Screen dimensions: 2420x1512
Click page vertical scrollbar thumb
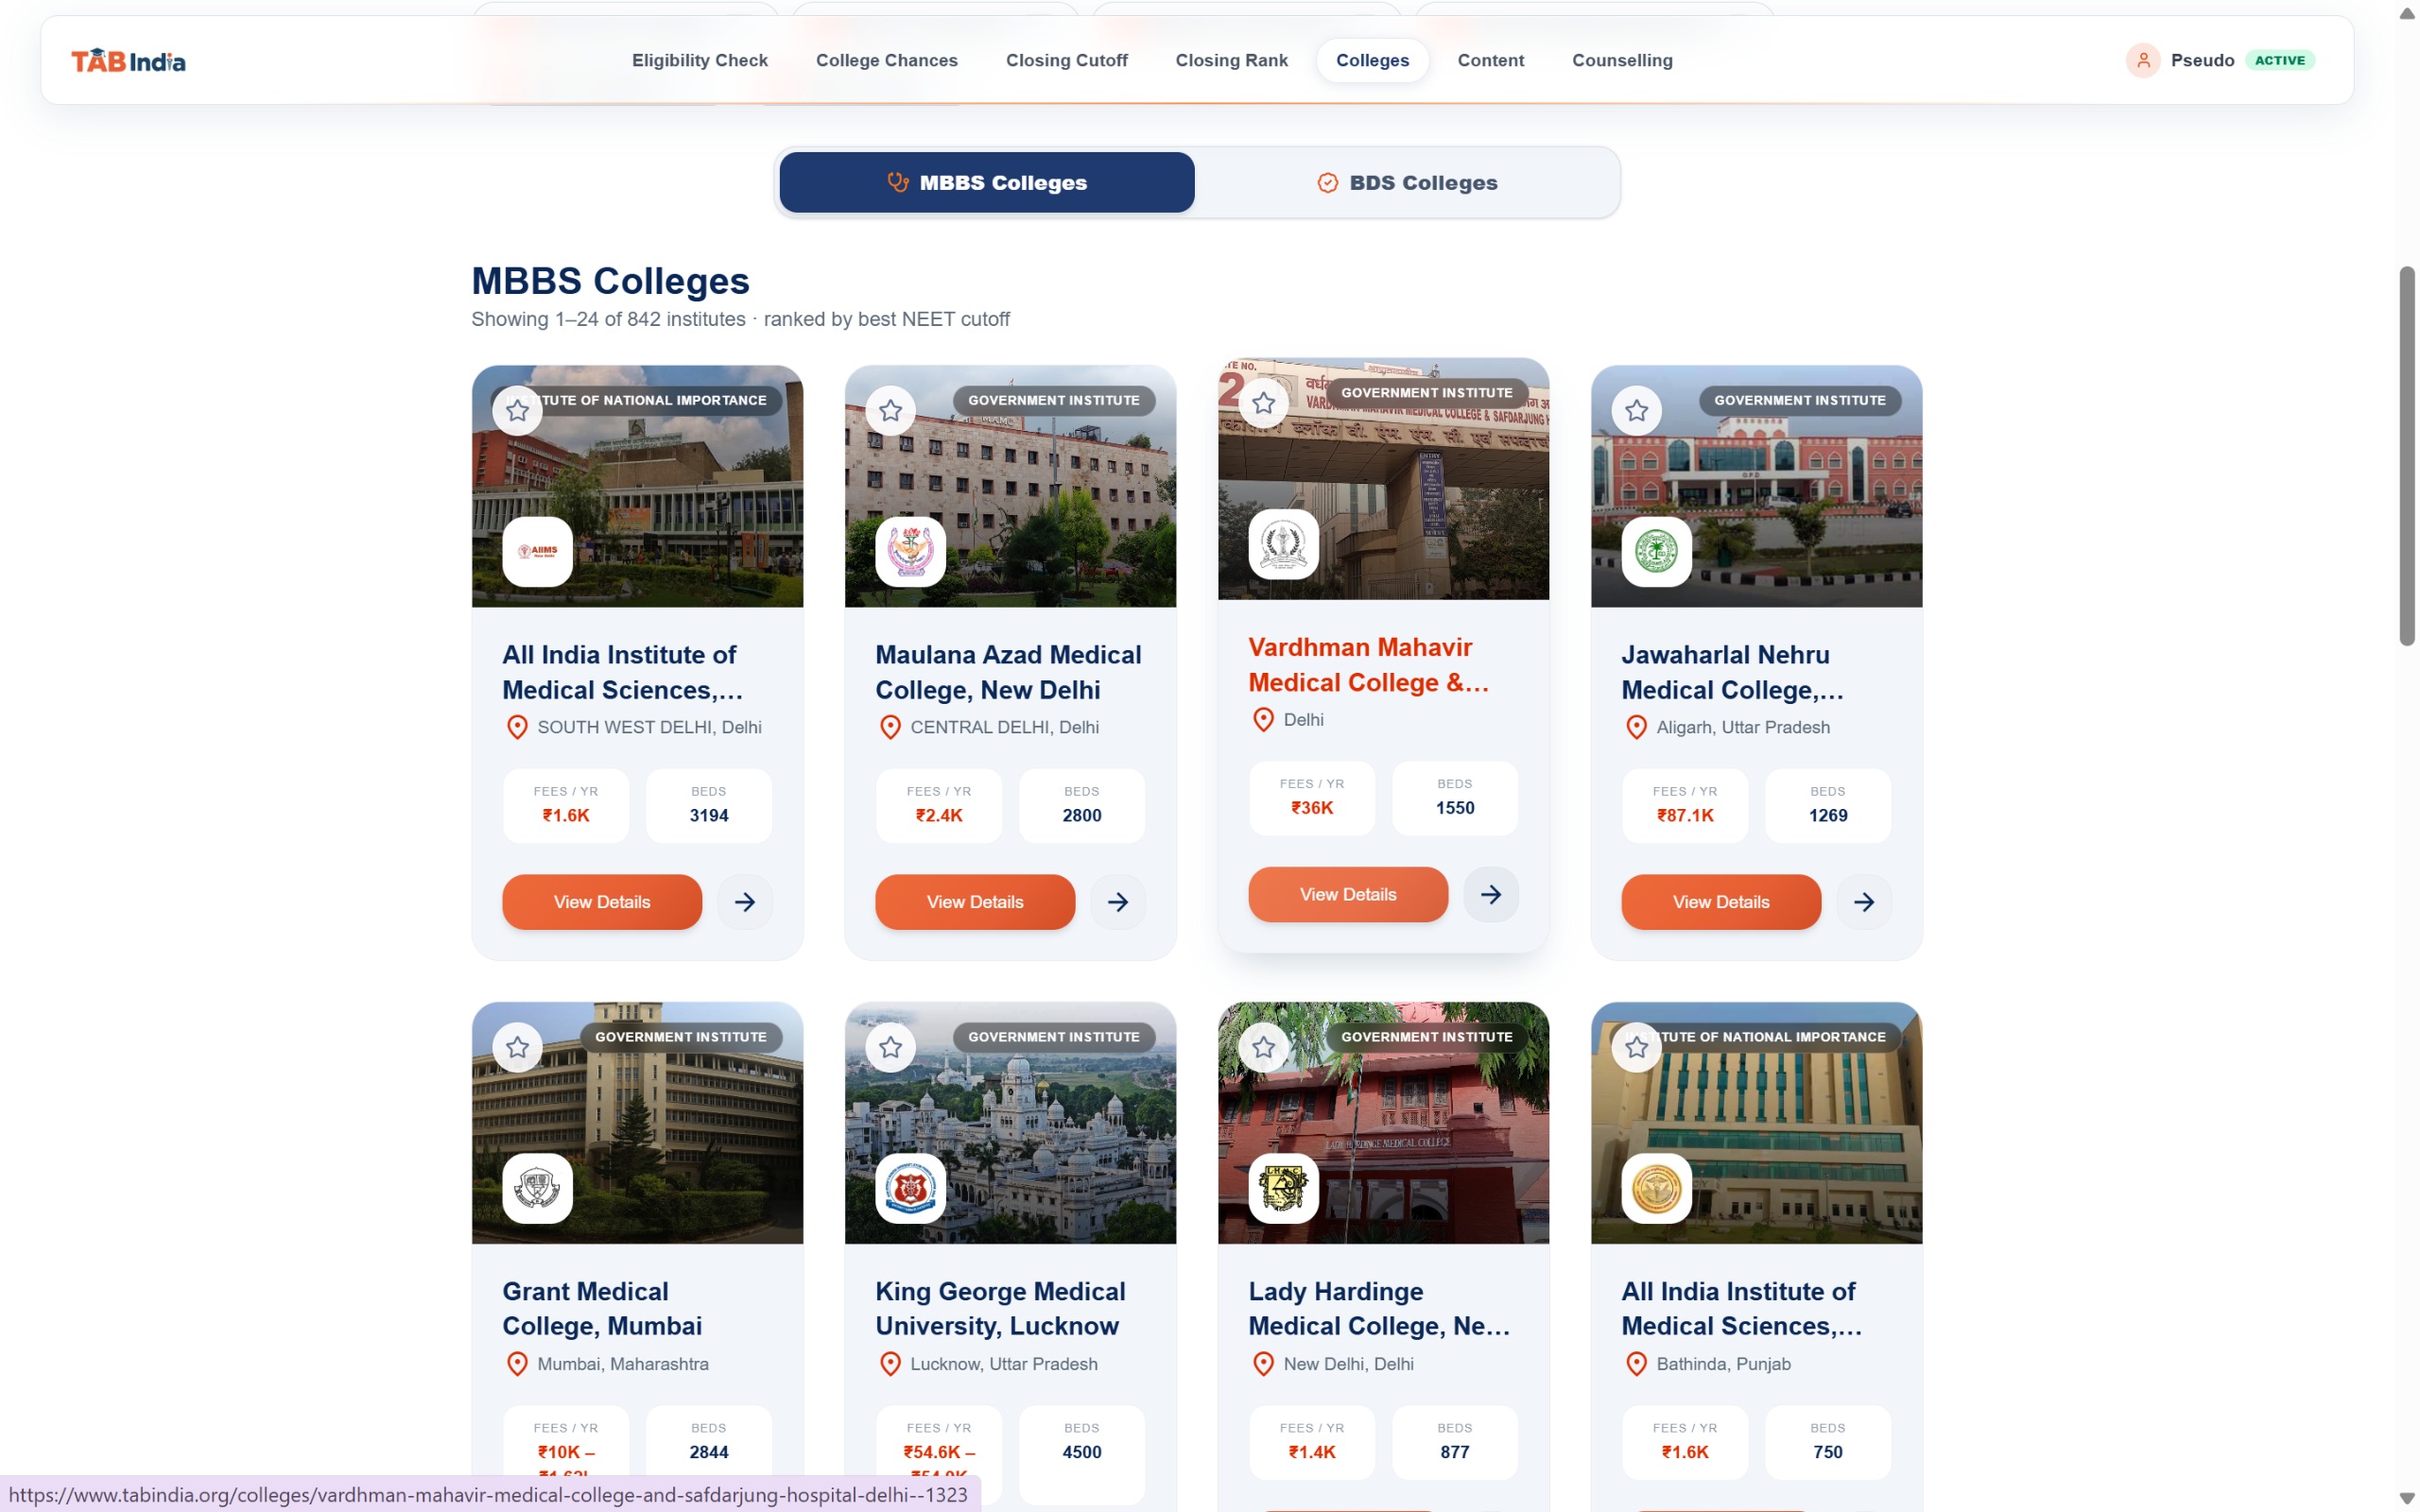pyautogui.click(x=2407, y=455)
